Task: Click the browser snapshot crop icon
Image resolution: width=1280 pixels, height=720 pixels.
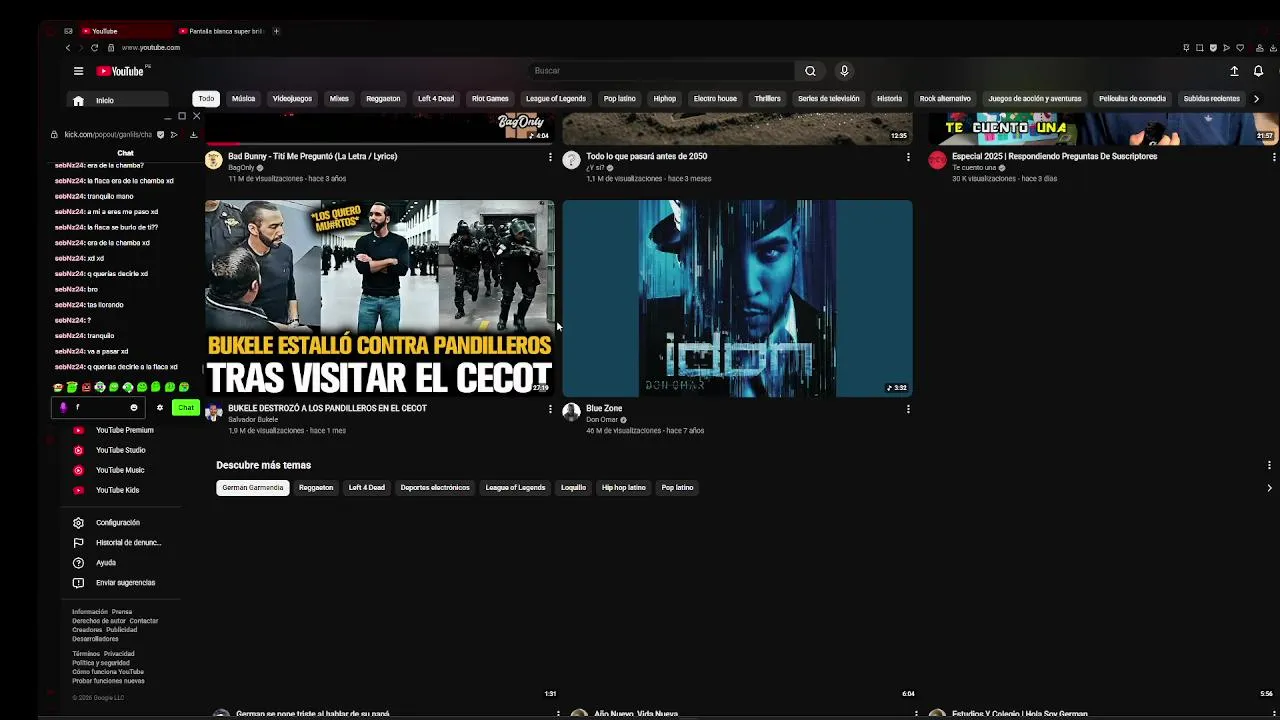Action: point(1199,47)
